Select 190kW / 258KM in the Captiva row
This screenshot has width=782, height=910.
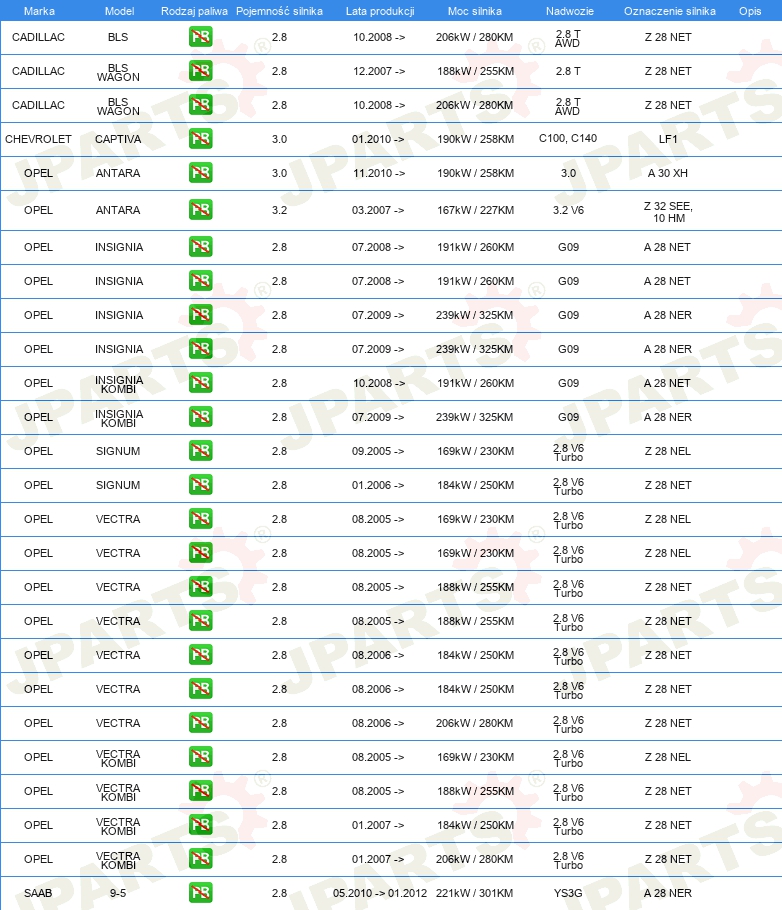coord(475,139)
